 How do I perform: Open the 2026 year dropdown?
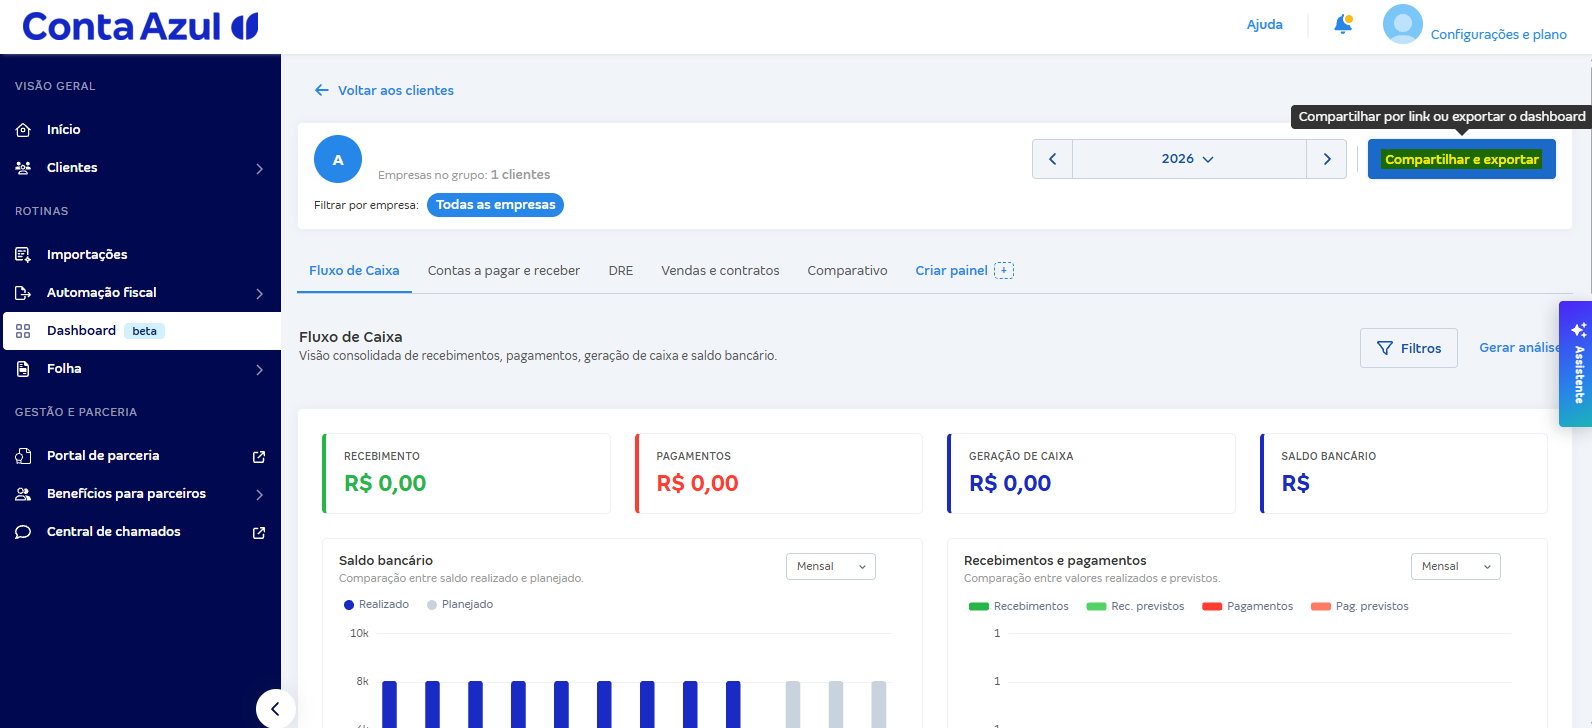(1189, 159)
